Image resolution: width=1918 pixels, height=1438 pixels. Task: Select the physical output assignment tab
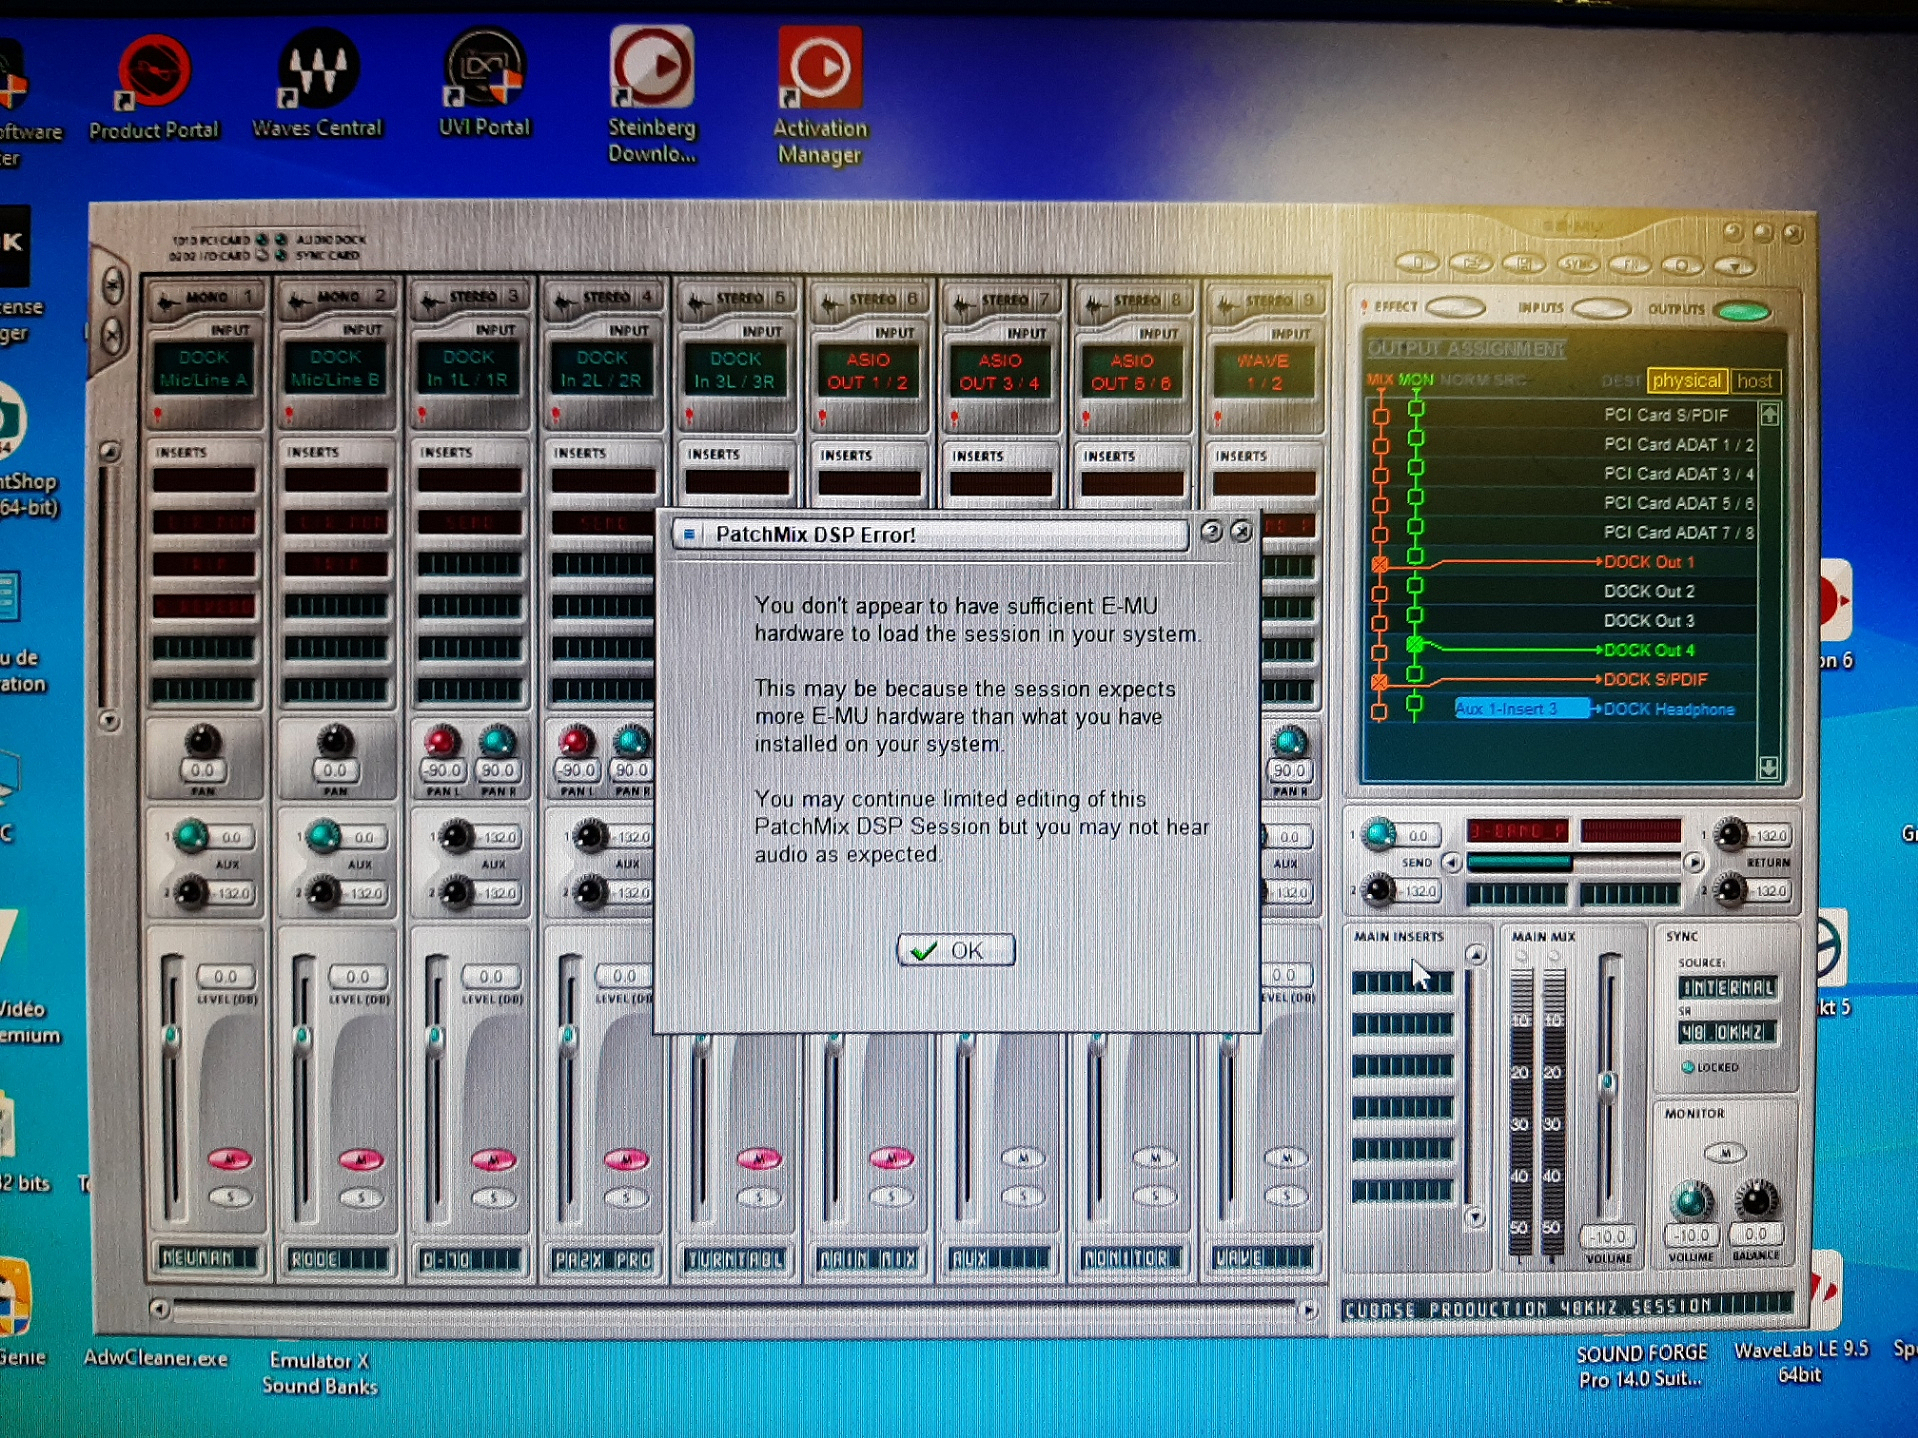pos(1686,380)
